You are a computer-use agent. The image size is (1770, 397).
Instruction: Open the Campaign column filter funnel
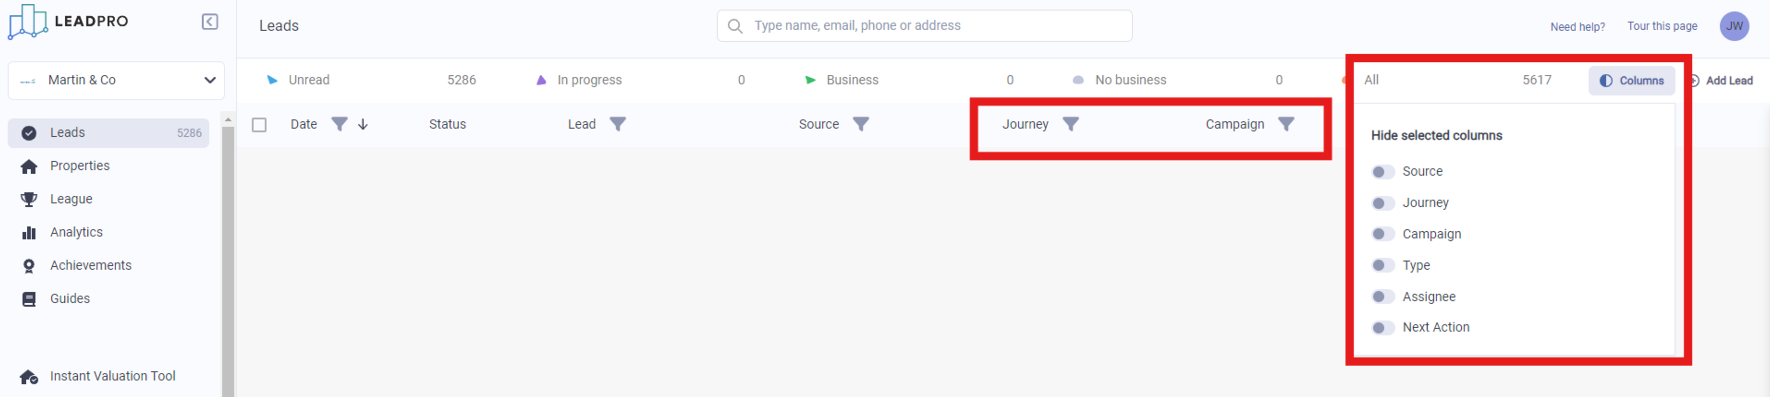tap(1287, 124)
